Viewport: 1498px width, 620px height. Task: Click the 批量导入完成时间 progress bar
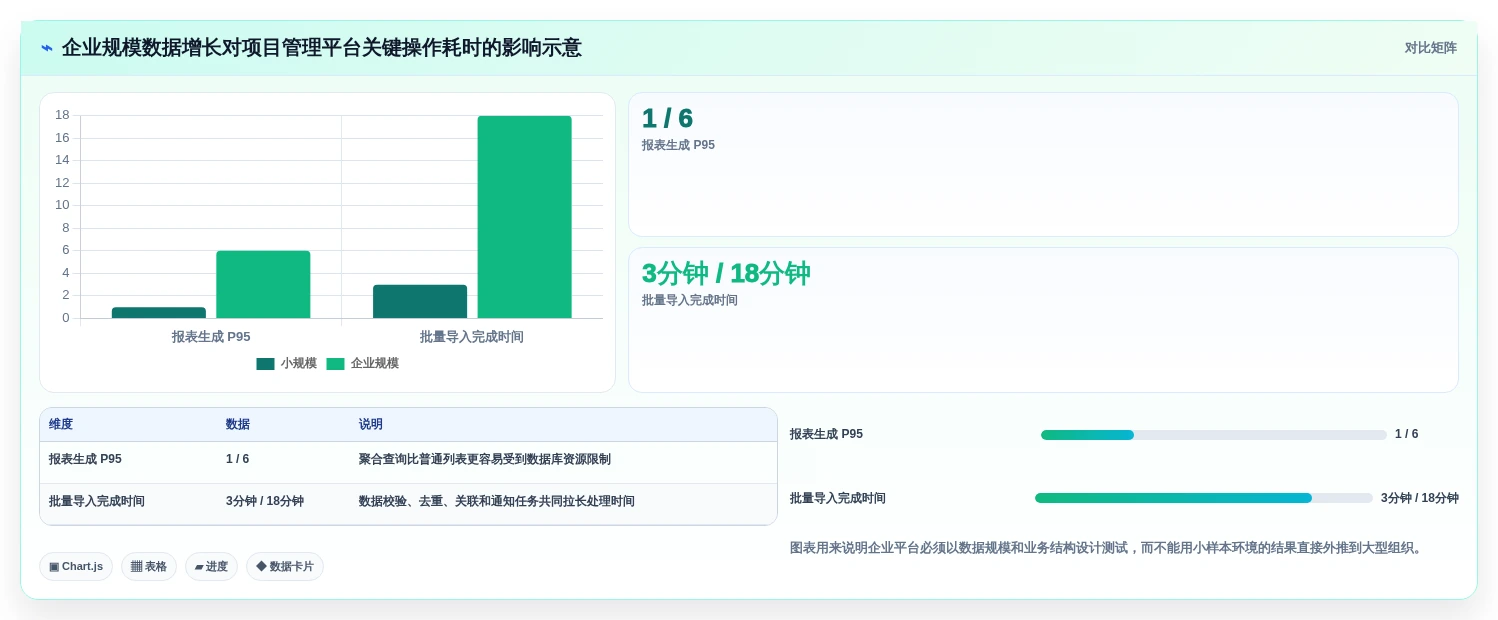pyautogui.click(x=1204, y=498)
